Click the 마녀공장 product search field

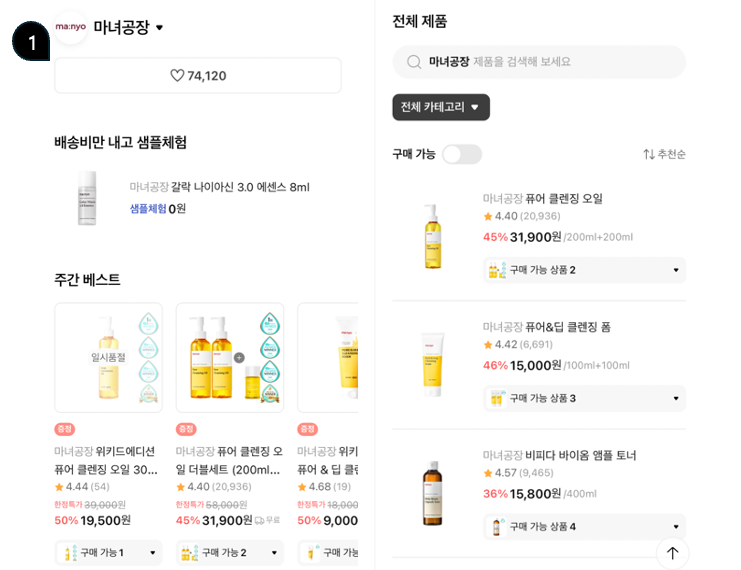[x=539, y=62]
